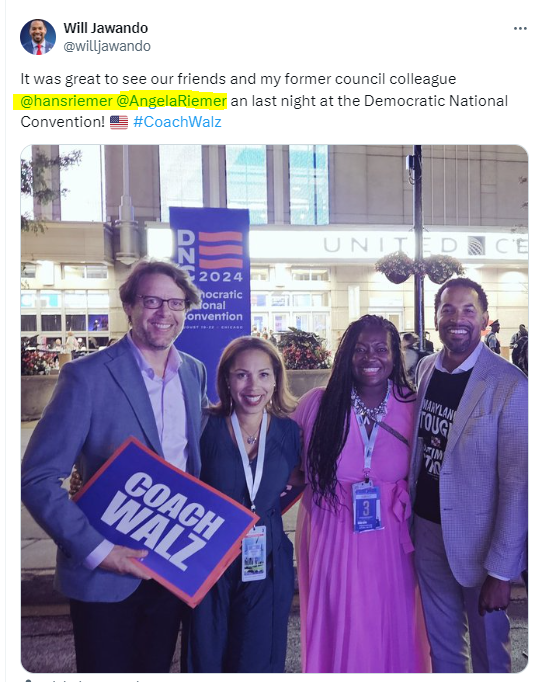Click the red-white striped DNC logo

[x=221, y=250]
